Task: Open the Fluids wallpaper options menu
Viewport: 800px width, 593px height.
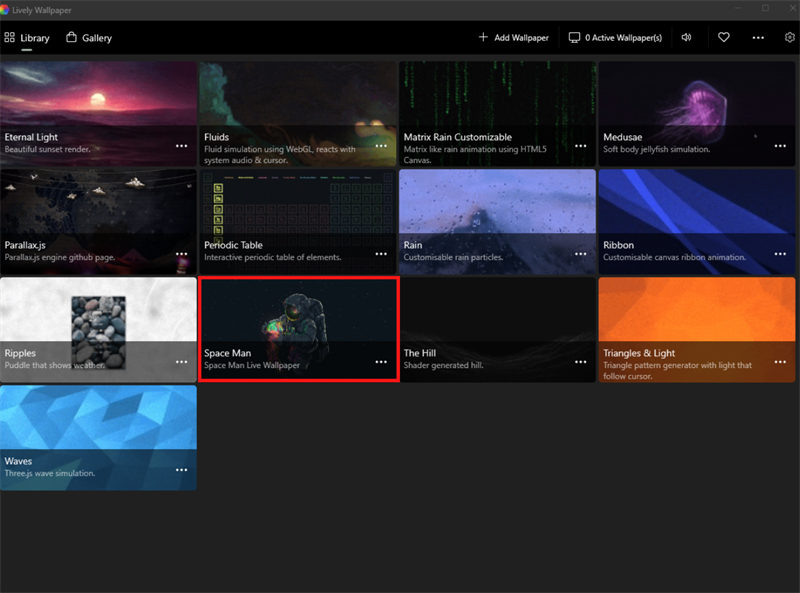Action: point(381,146)
